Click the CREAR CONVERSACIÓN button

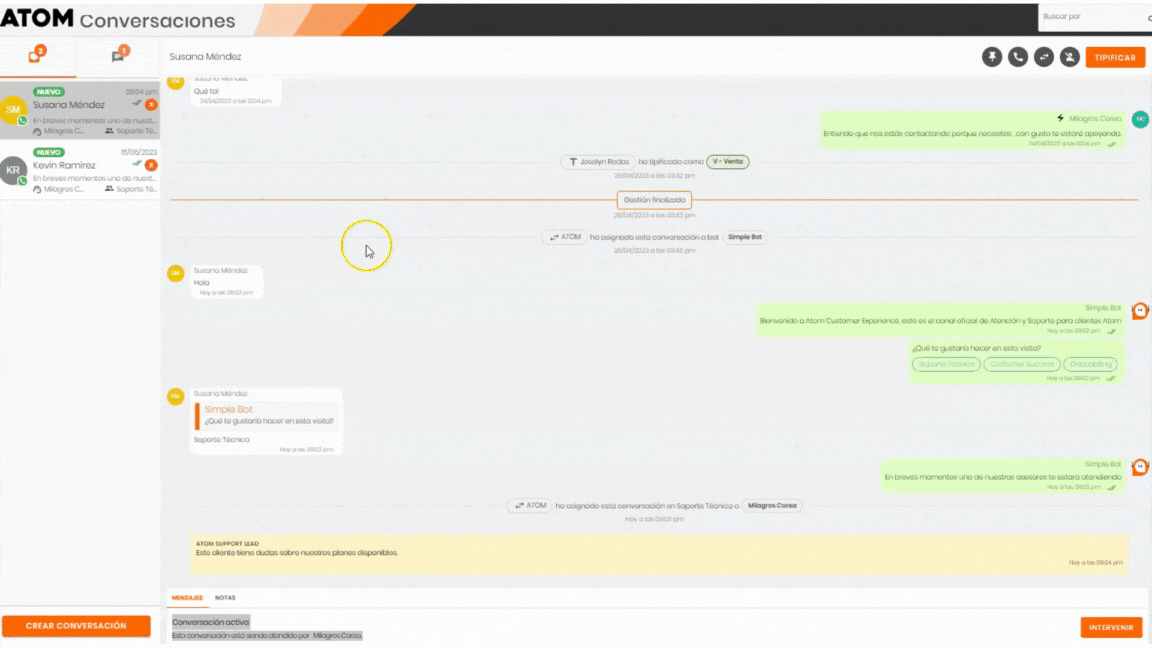click(x=76, y=626)
